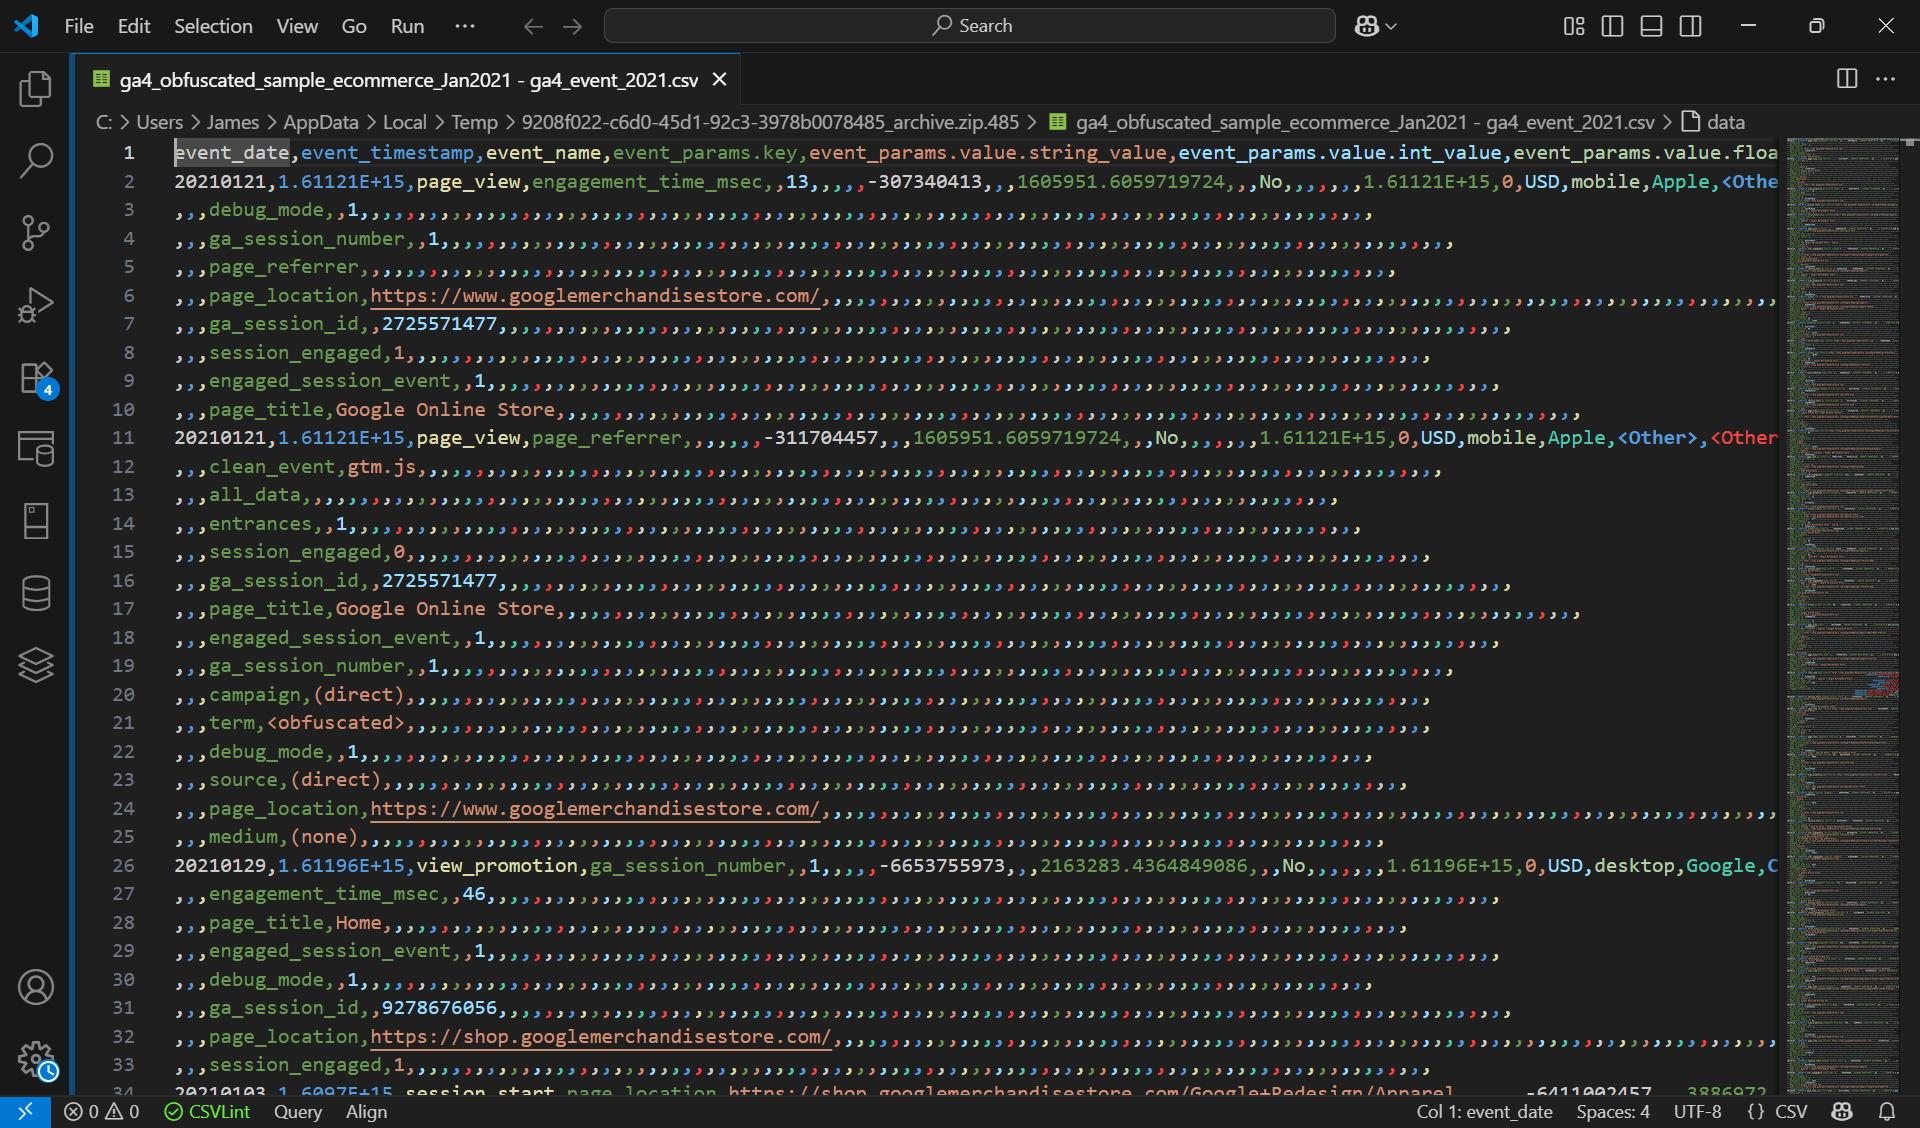1920x1128 pixels.
Task: Open the Copilot dropdown in title bar
Action: (1376, 26)
